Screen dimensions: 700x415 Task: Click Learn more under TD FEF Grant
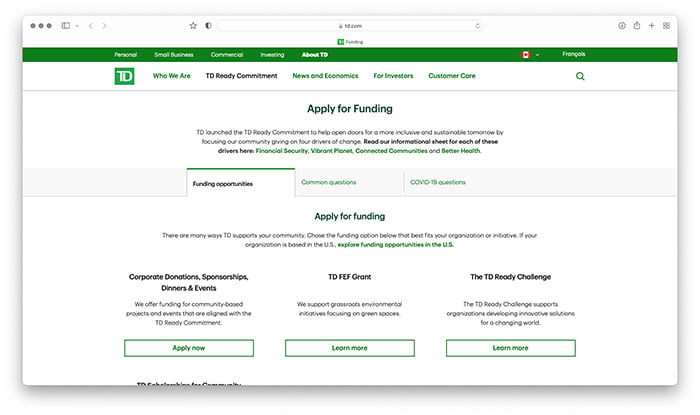pos(350,348)
